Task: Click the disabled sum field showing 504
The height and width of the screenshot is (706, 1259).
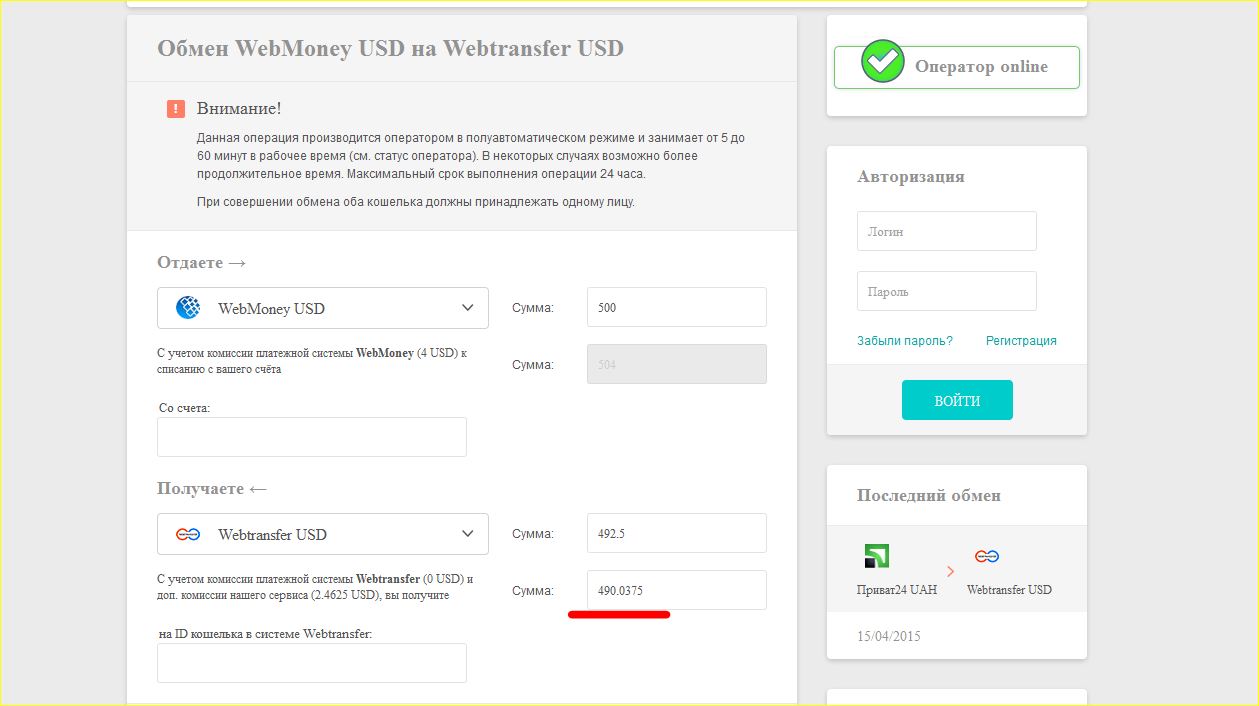Action: tap(677, 364)
